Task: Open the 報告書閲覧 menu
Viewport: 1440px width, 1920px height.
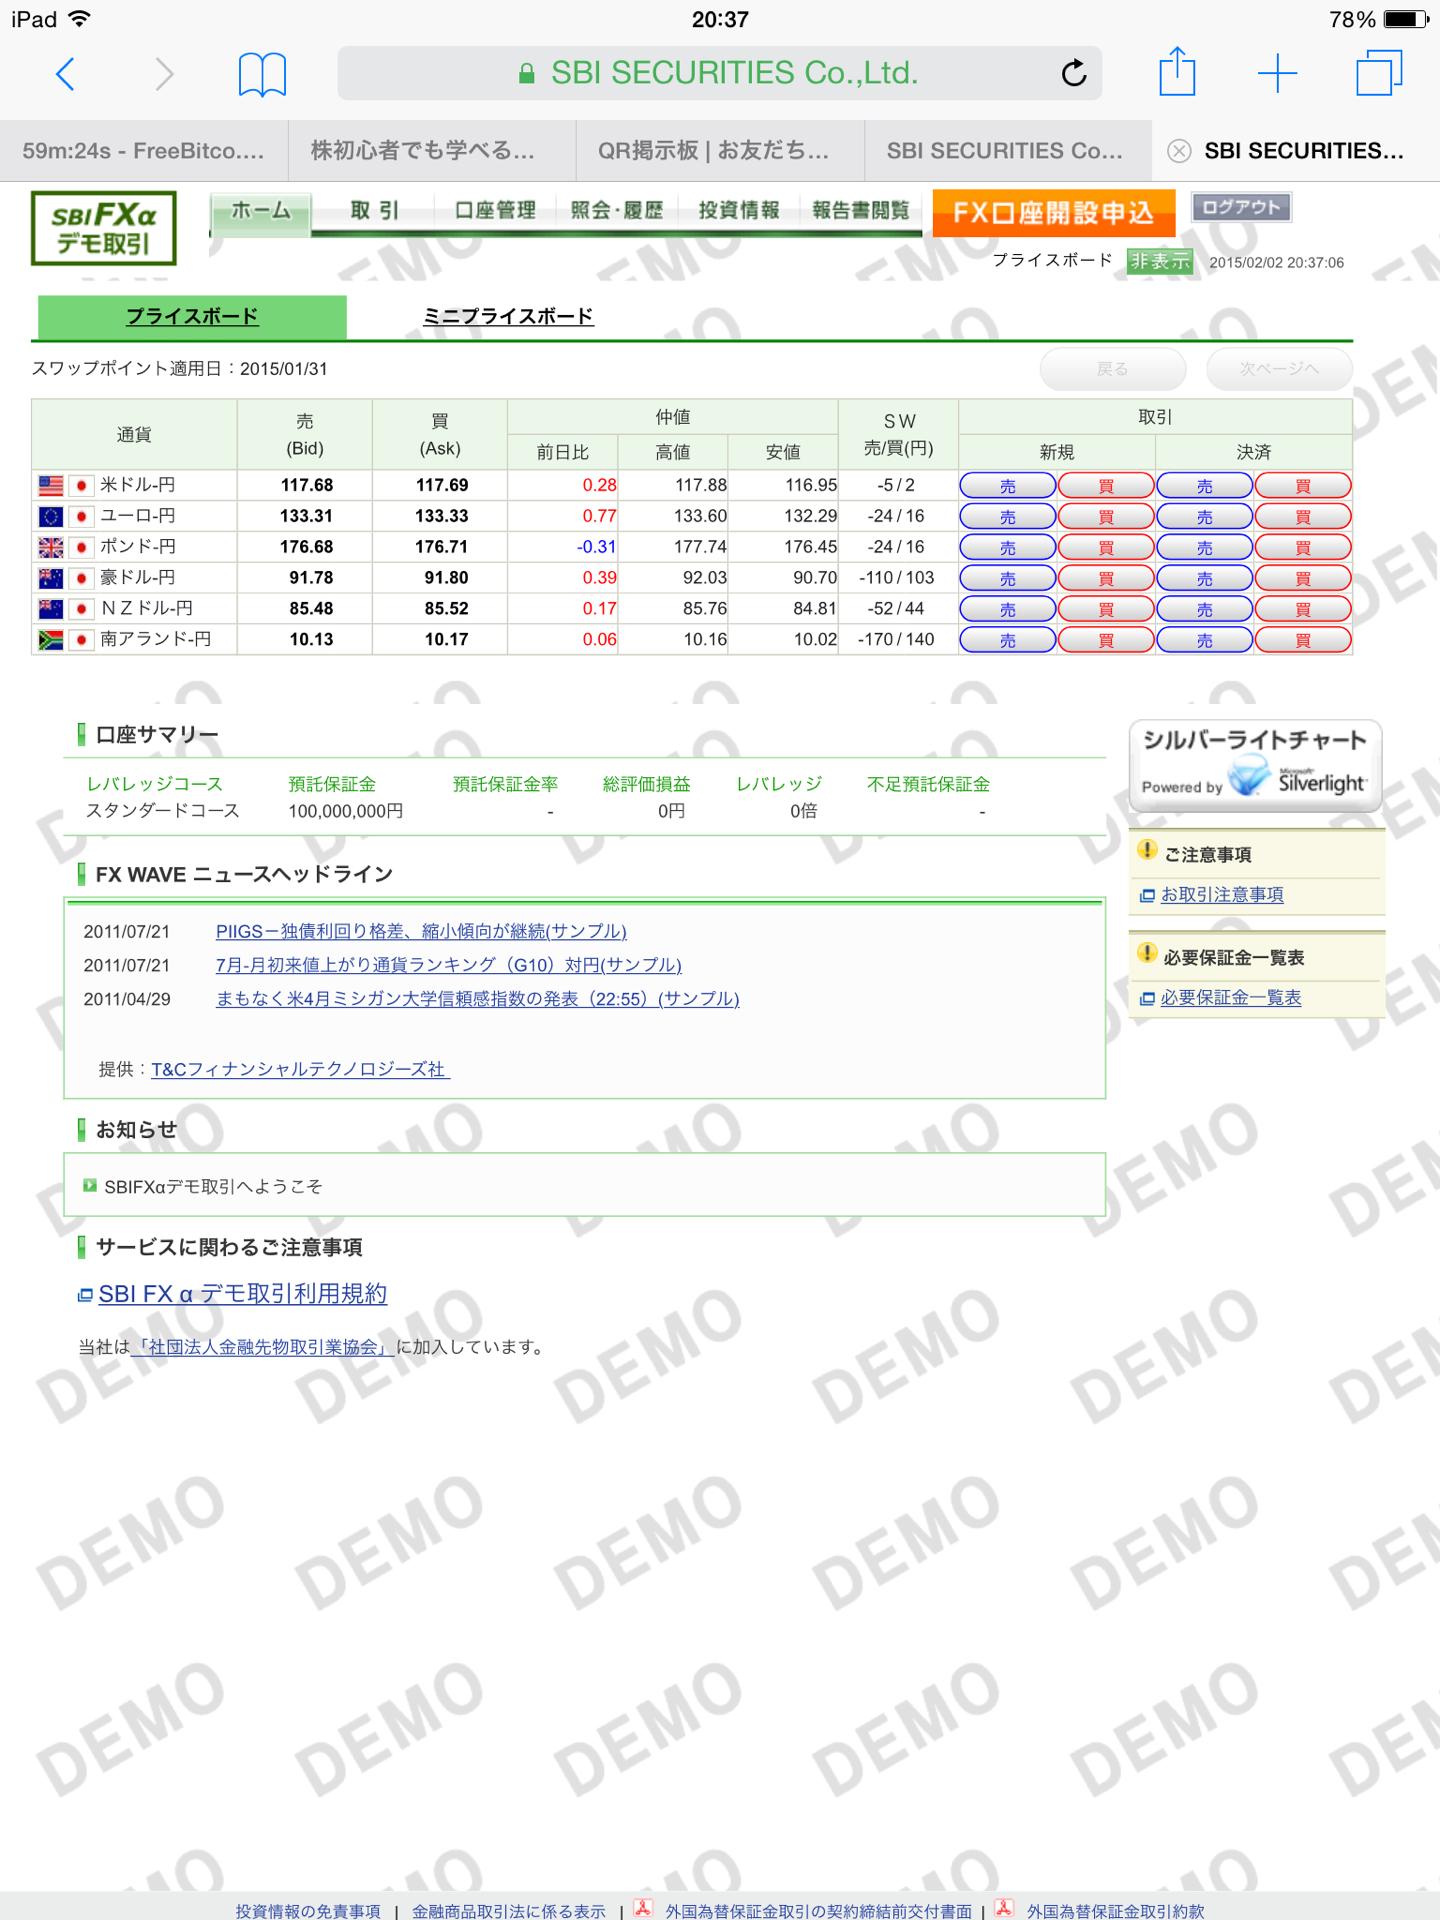Action: 861,211
